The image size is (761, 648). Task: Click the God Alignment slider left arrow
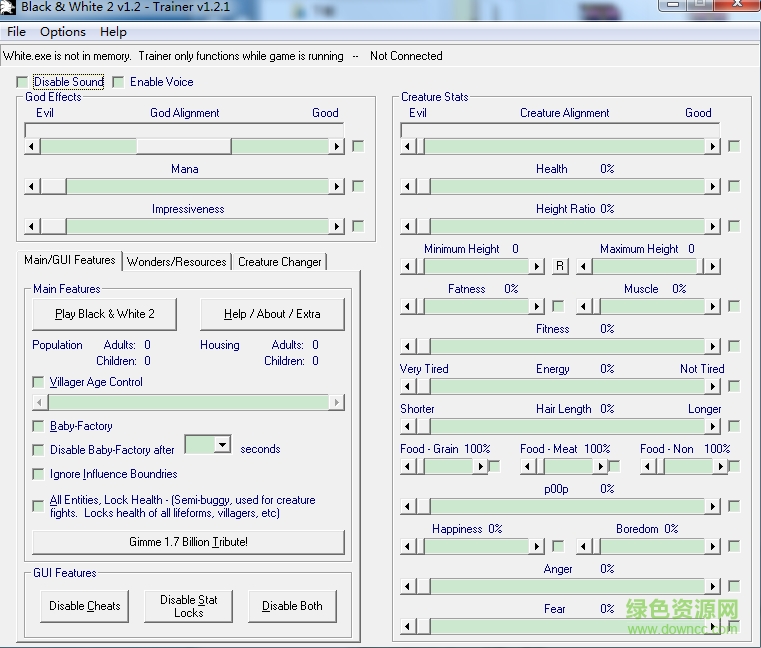32,146
